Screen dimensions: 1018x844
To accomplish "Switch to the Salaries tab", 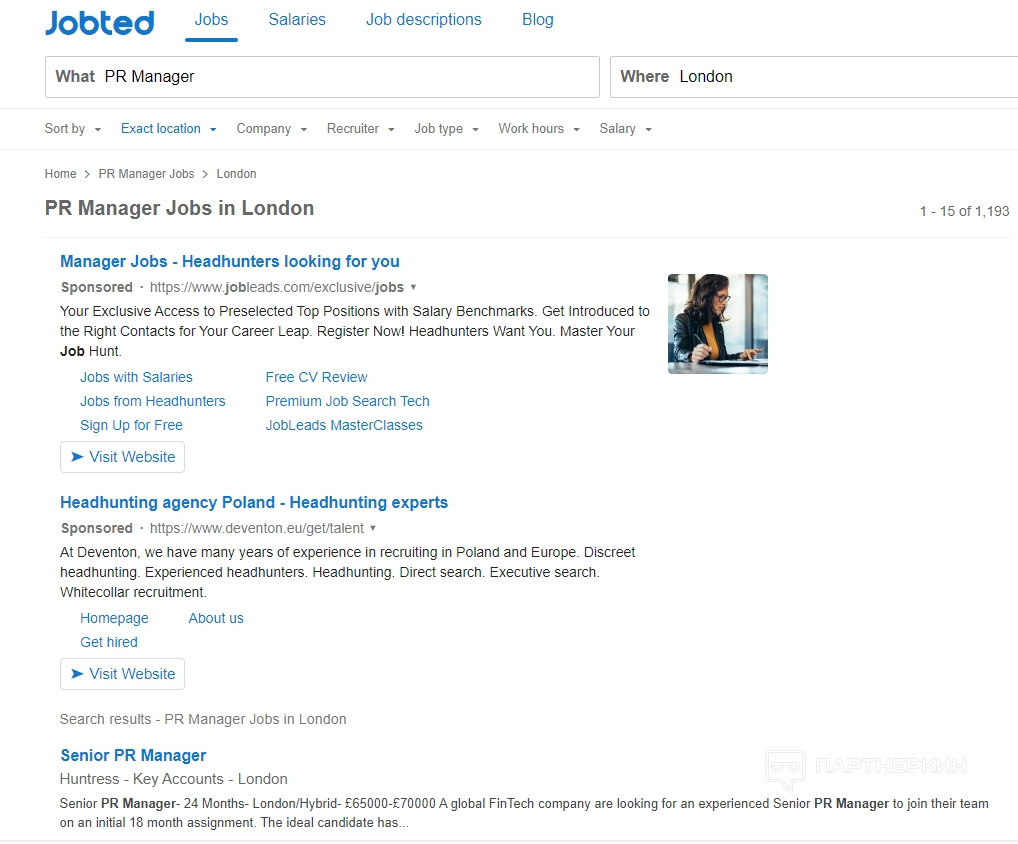I will pyautogui.click(x=297, y=20).
